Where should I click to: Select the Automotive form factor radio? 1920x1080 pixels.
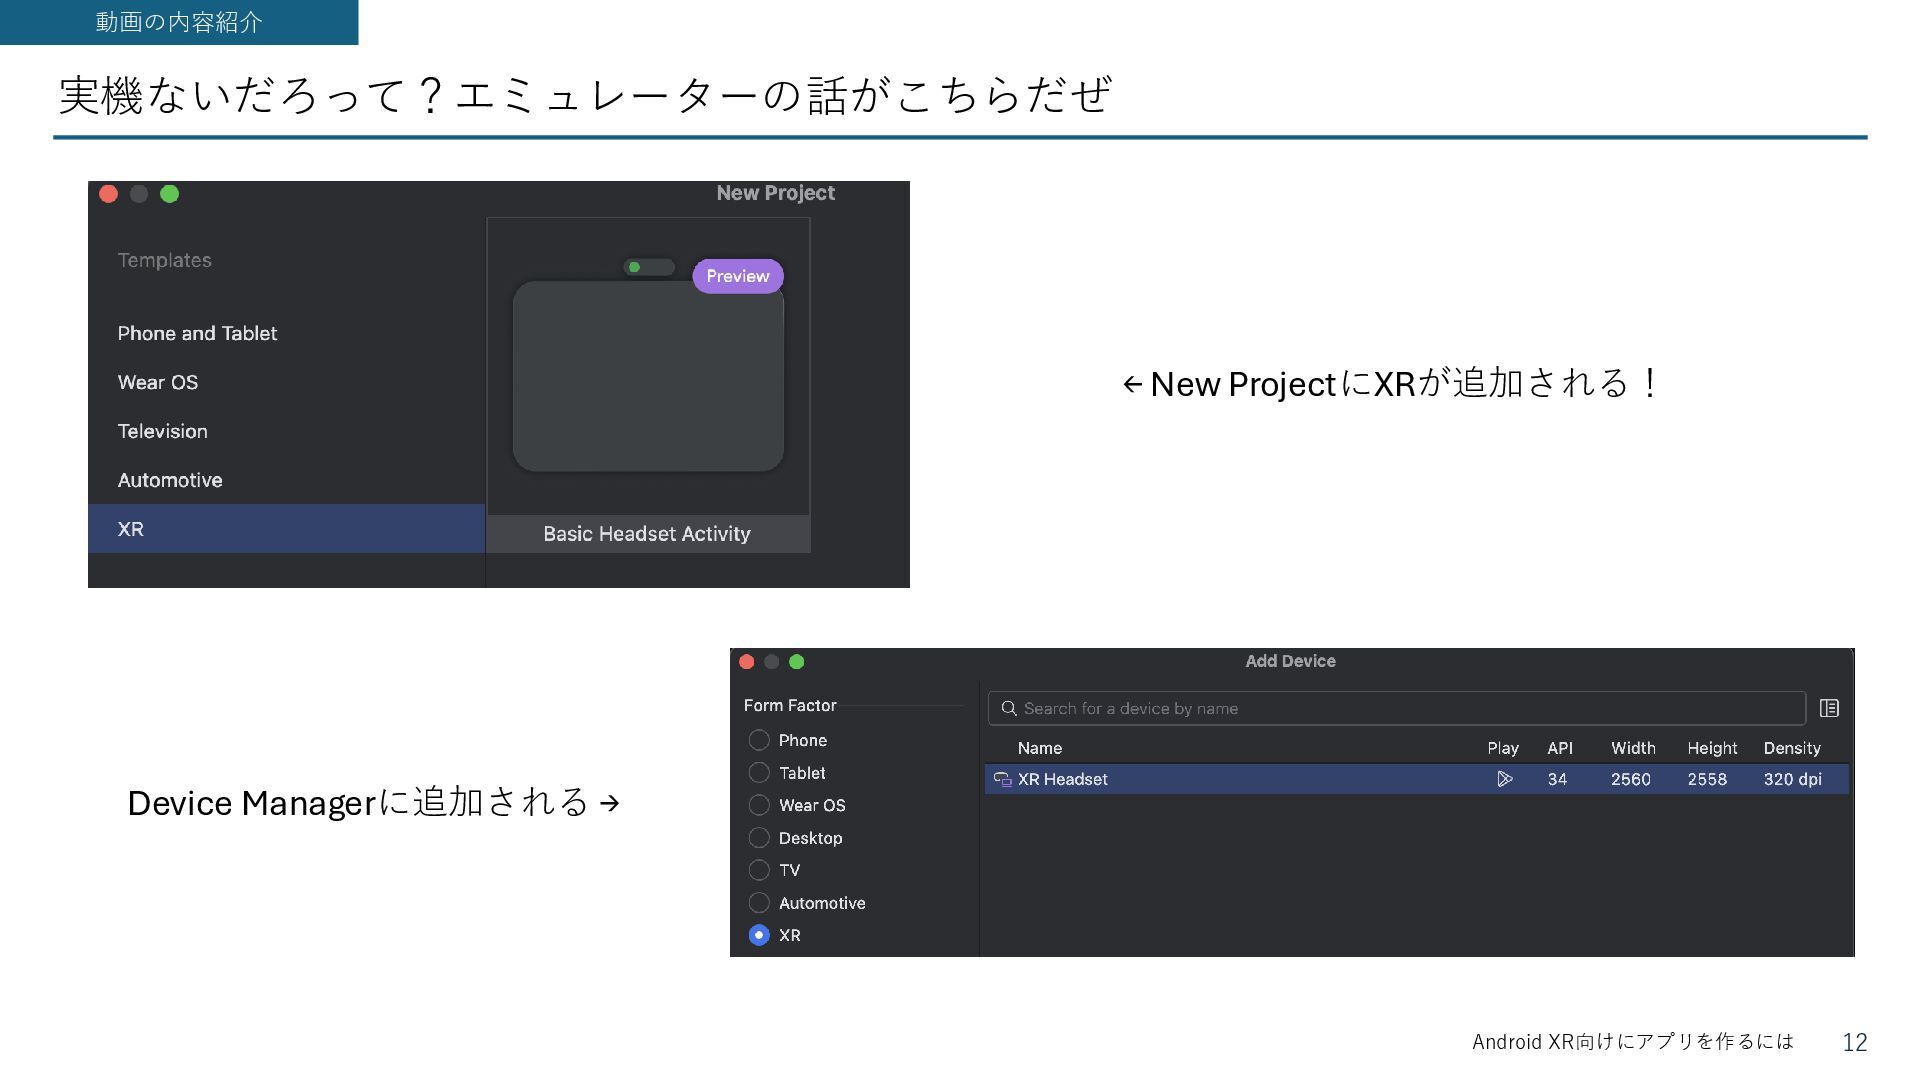[759, 903]
